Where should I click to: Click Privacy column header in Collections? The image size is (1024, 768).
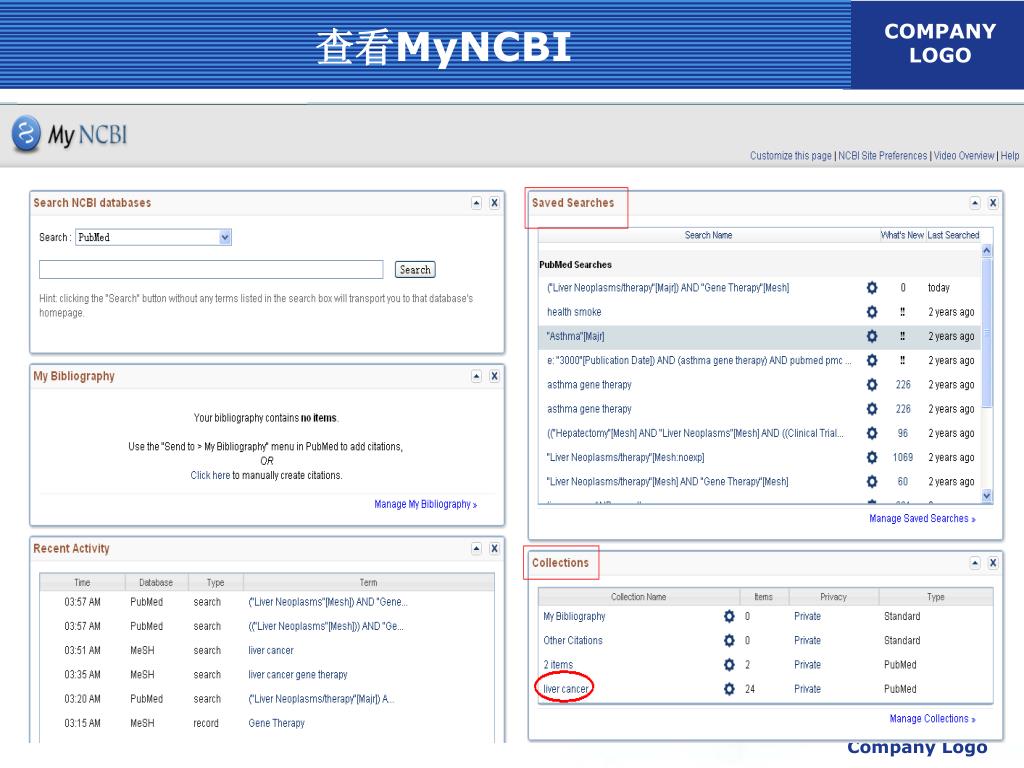pos(833,597)
